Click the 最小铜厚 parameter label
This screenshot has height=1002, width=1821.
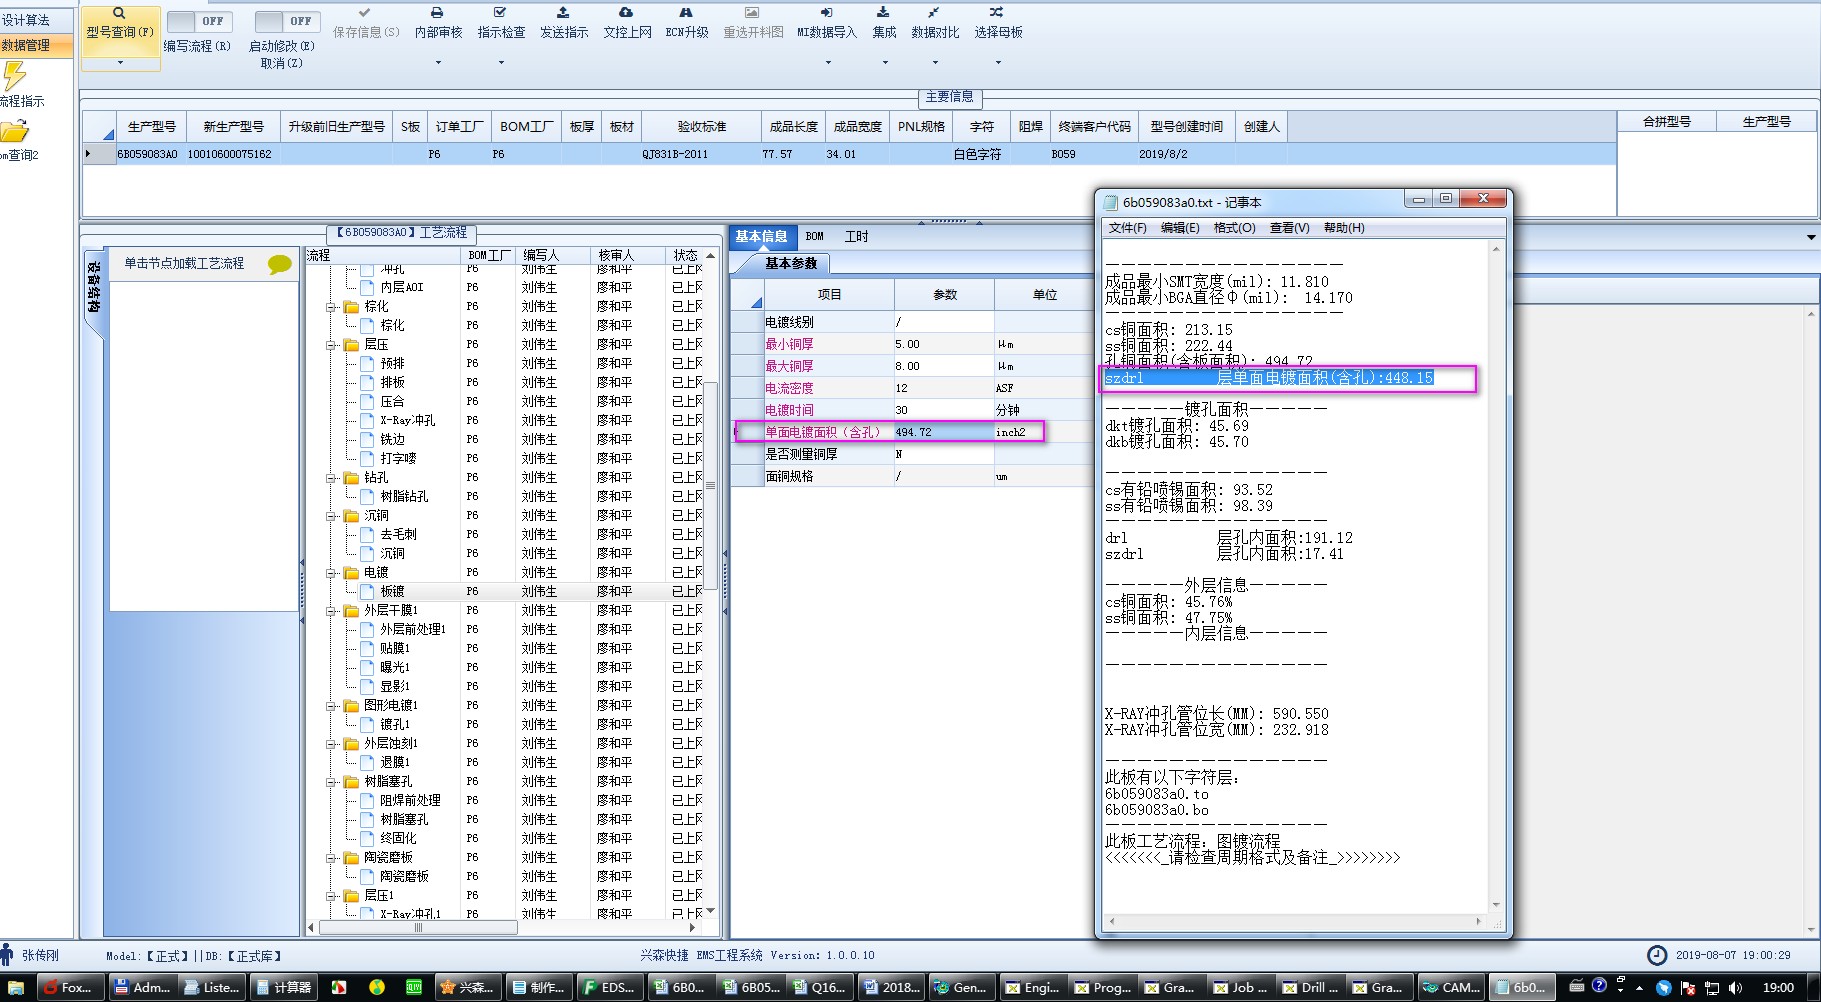click(789, 344)
